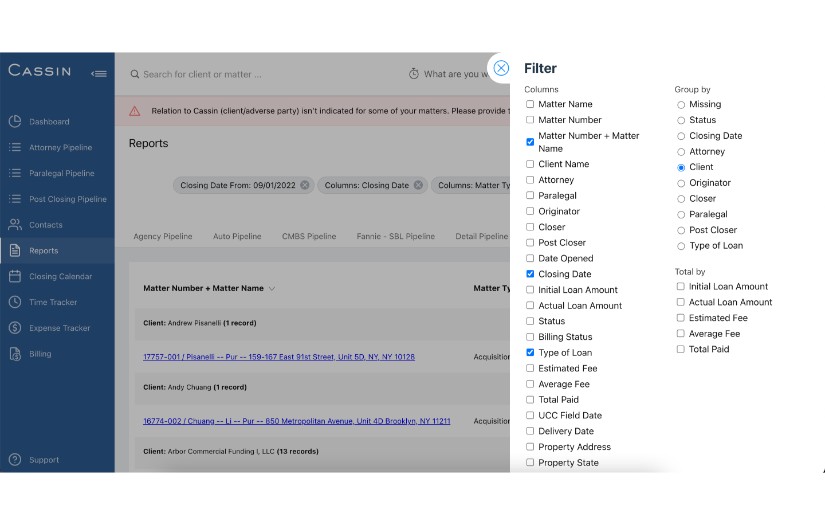Check Total by Estimated Fee checkbox
825x525 pixels.
[x=680, y=318]
